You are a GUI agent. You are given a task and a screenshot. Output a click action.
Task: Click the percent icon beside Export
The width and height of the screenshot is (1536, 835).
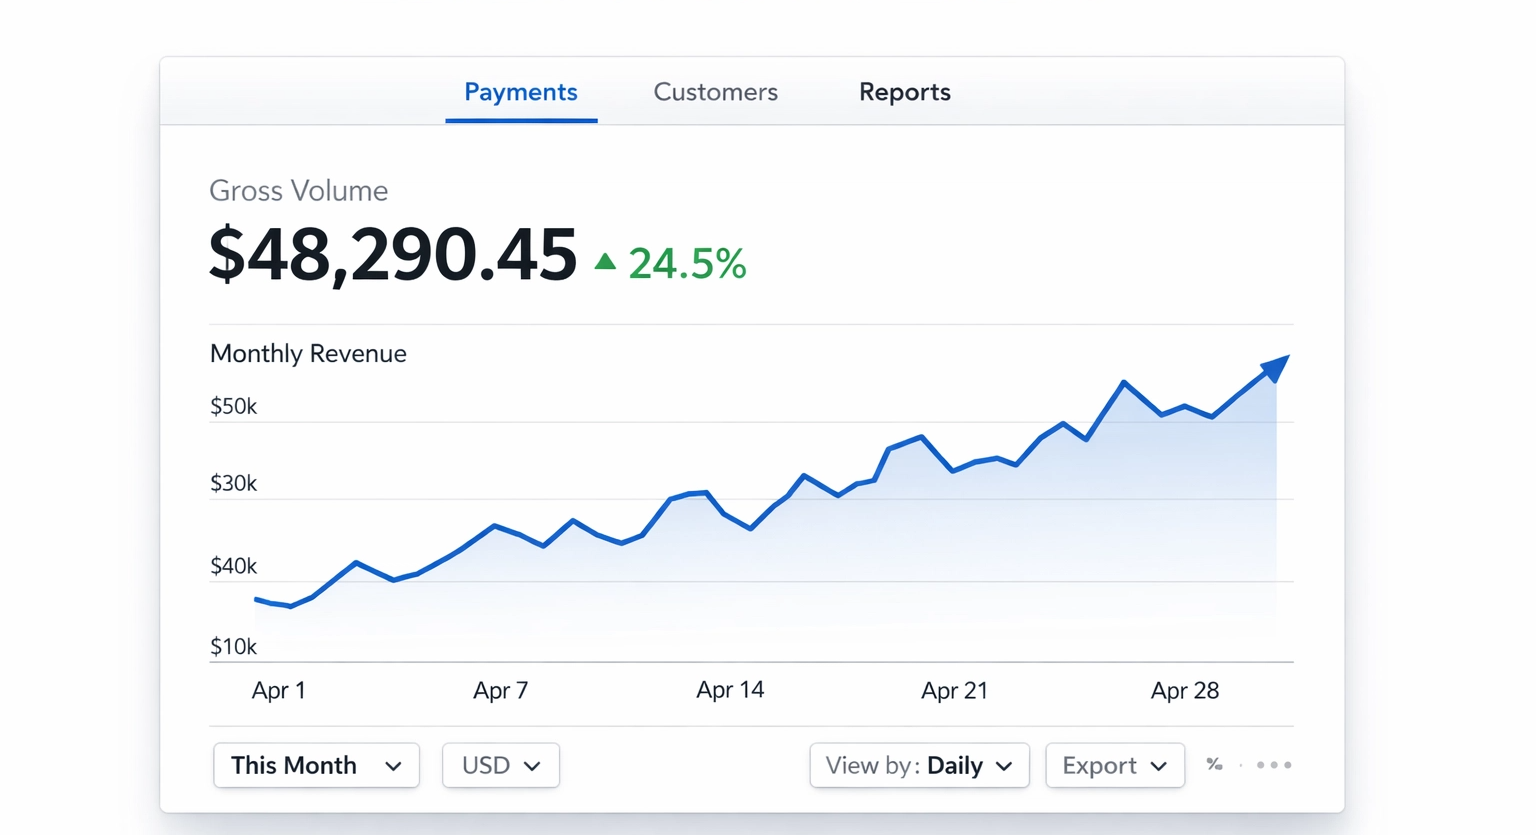click(x=1214, y=764)
